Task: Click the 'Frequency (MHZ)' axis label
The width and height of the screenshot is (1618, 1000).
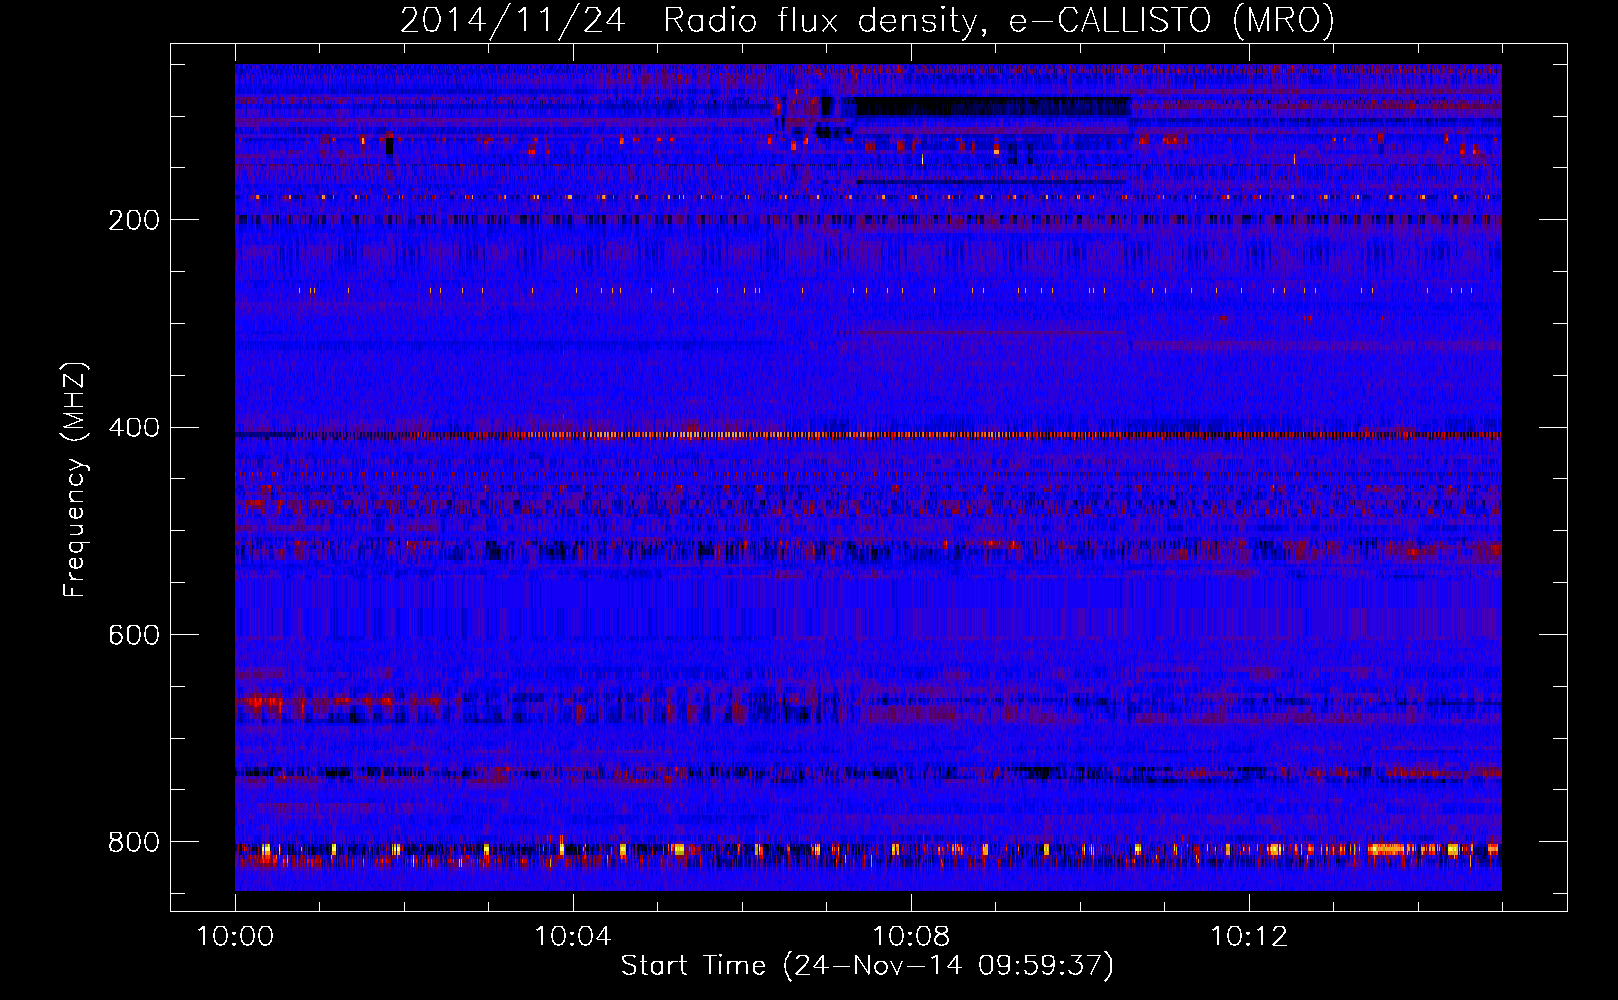Action: (x=74, y=480)
